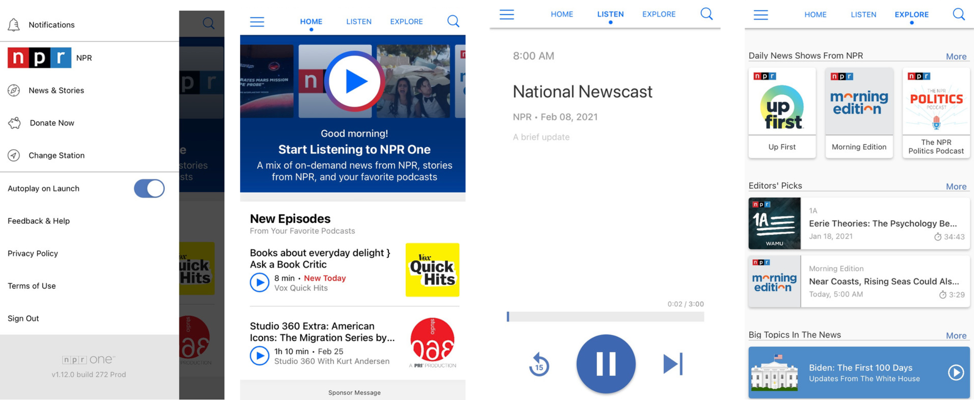
Task: Switch to the EXPLORE tab on Home screen
Action: tap(406, 22)
